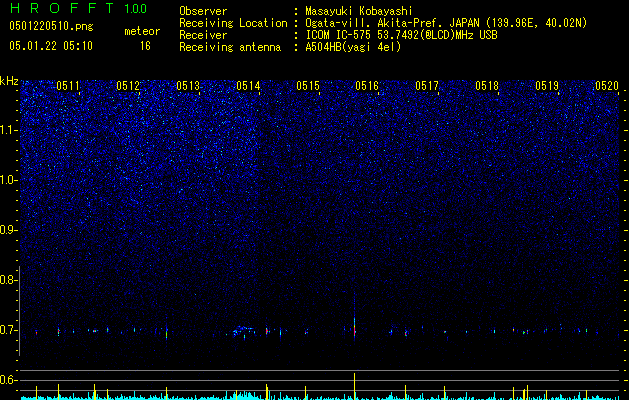Viewport: 629px width, 400px height.
Task: Click the 0518 time marker
Action: (487, 86)
